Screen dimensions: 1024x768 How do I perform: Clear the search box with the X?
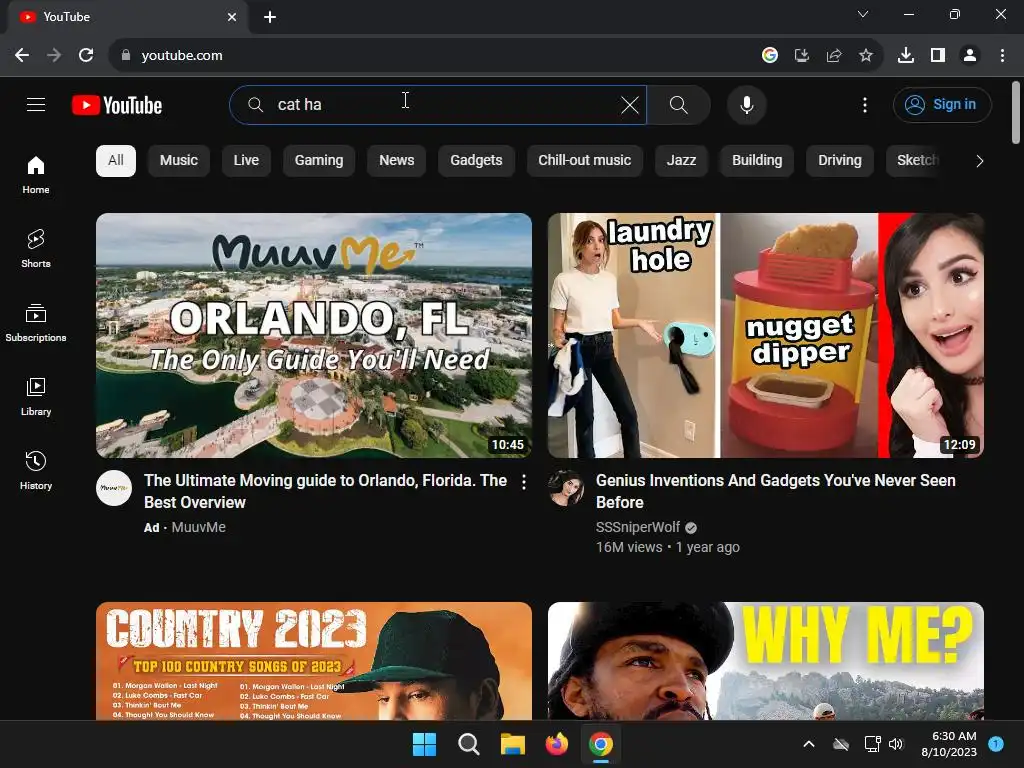pyautogui.click(x=630, y=105)
